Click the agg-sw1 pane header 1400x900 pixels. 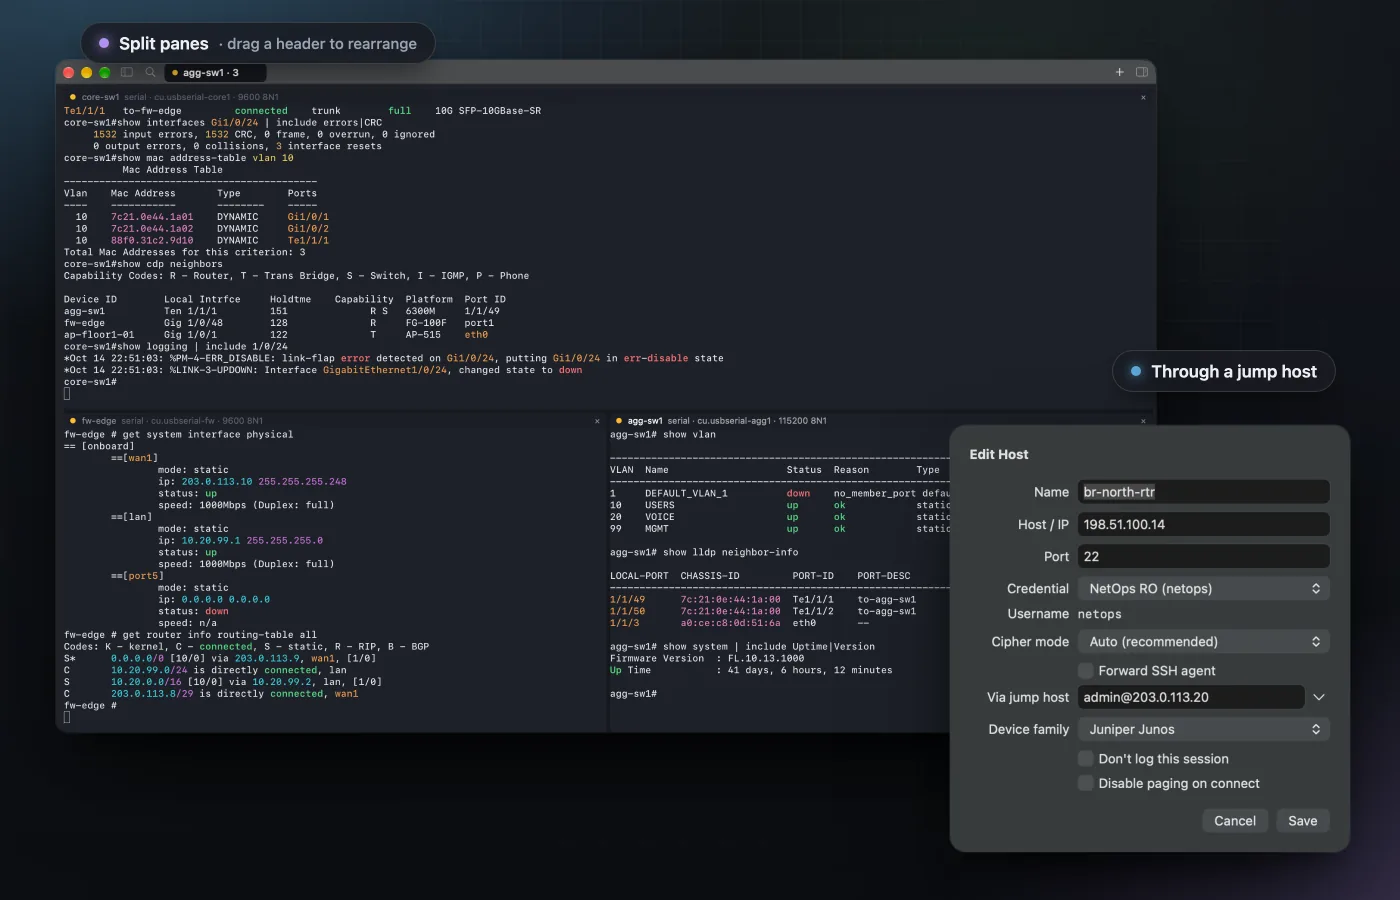coord(880,421)
